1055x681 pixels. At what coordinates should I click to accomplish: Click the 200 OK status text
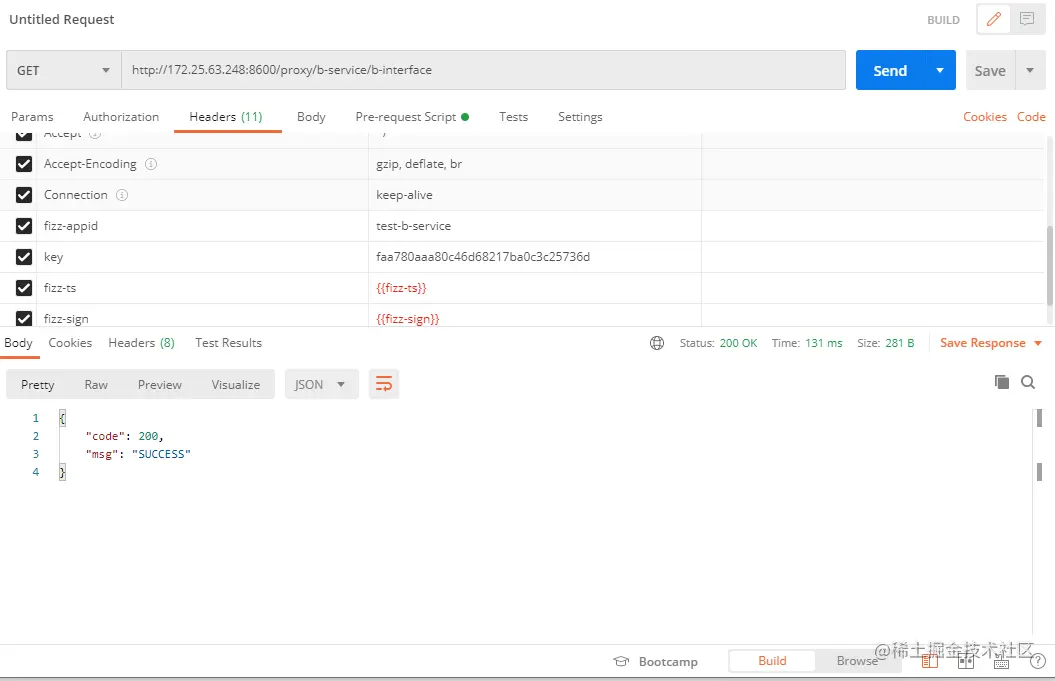738,343
